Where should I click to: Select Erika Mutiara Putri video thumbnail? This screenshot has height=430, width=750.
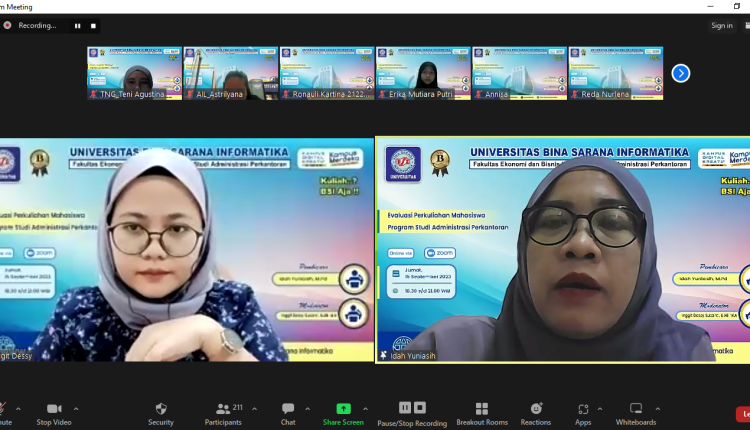423,73
